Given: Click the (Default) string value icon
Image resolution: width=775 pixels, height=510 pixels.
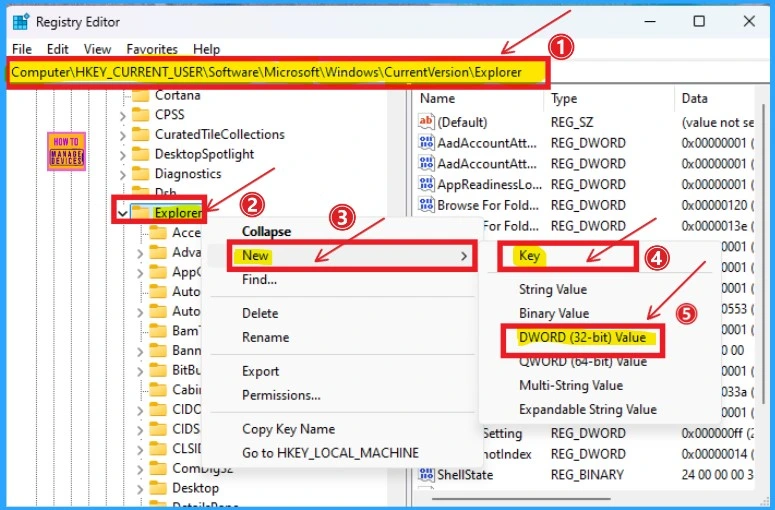Looking at the screenshot, I should 426,122.
